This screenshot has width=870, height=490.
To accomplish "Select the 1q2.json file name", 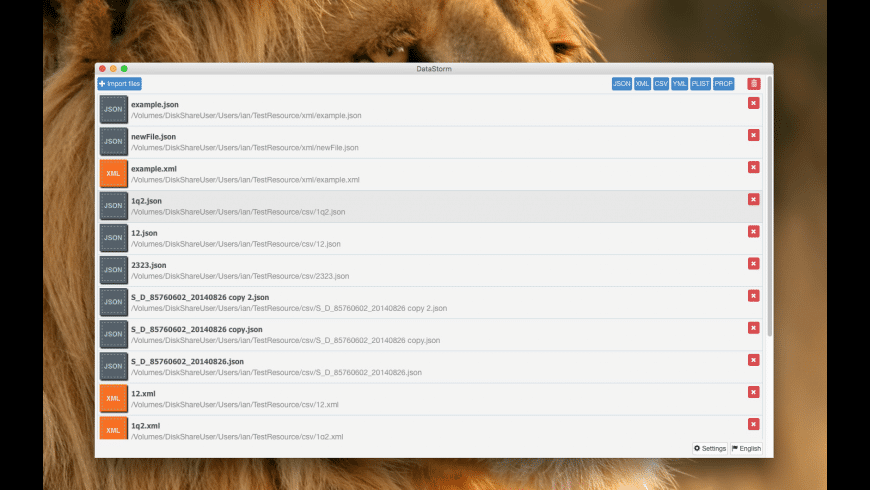I will tap(146, 201).
